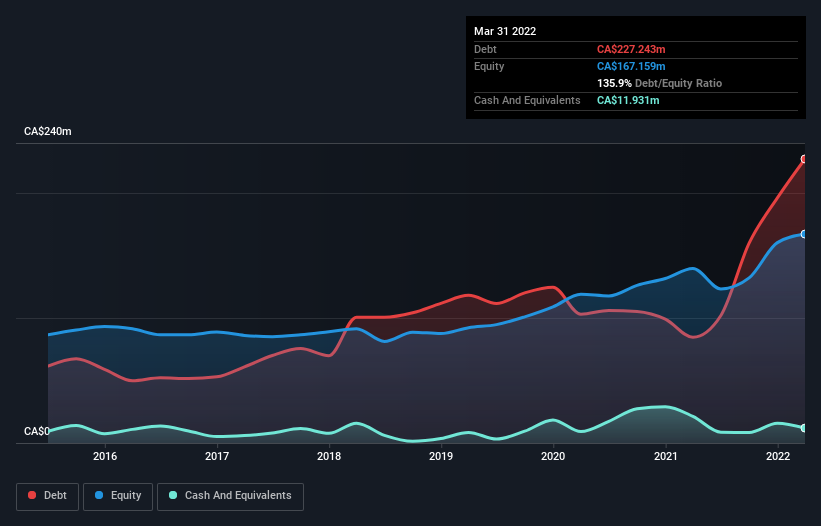The height and width of the screenshot is (526, 821).
Task: Click the 2021 x-axis label
Action: tap(665, 456)
